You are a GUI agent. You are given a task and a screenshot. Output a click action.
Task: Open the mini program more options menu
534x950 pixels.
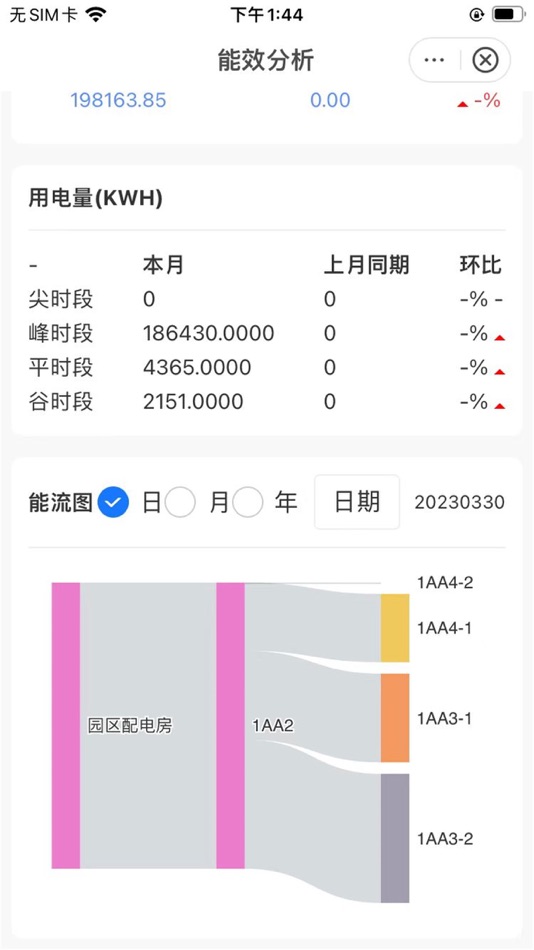pyautogui.click(x=435, y=60)
